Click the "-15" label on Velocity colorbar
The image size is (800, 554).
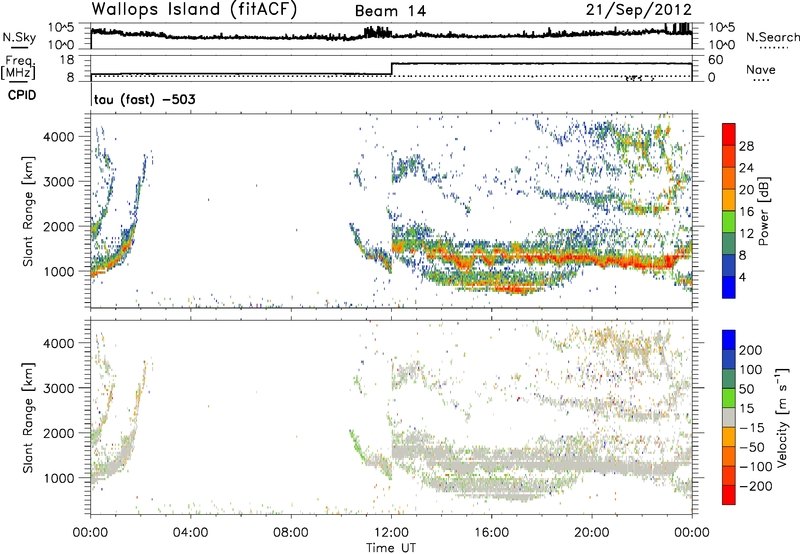[751, 428]
